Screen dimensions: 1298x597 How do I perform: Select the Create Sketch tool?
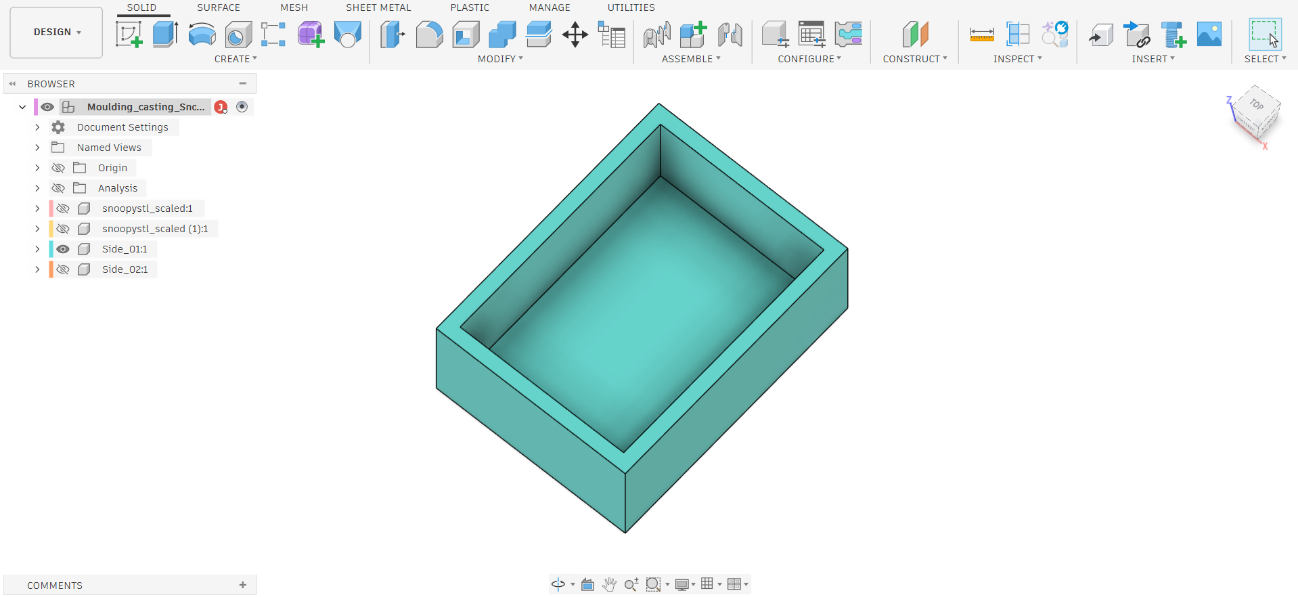pos(129,35)
